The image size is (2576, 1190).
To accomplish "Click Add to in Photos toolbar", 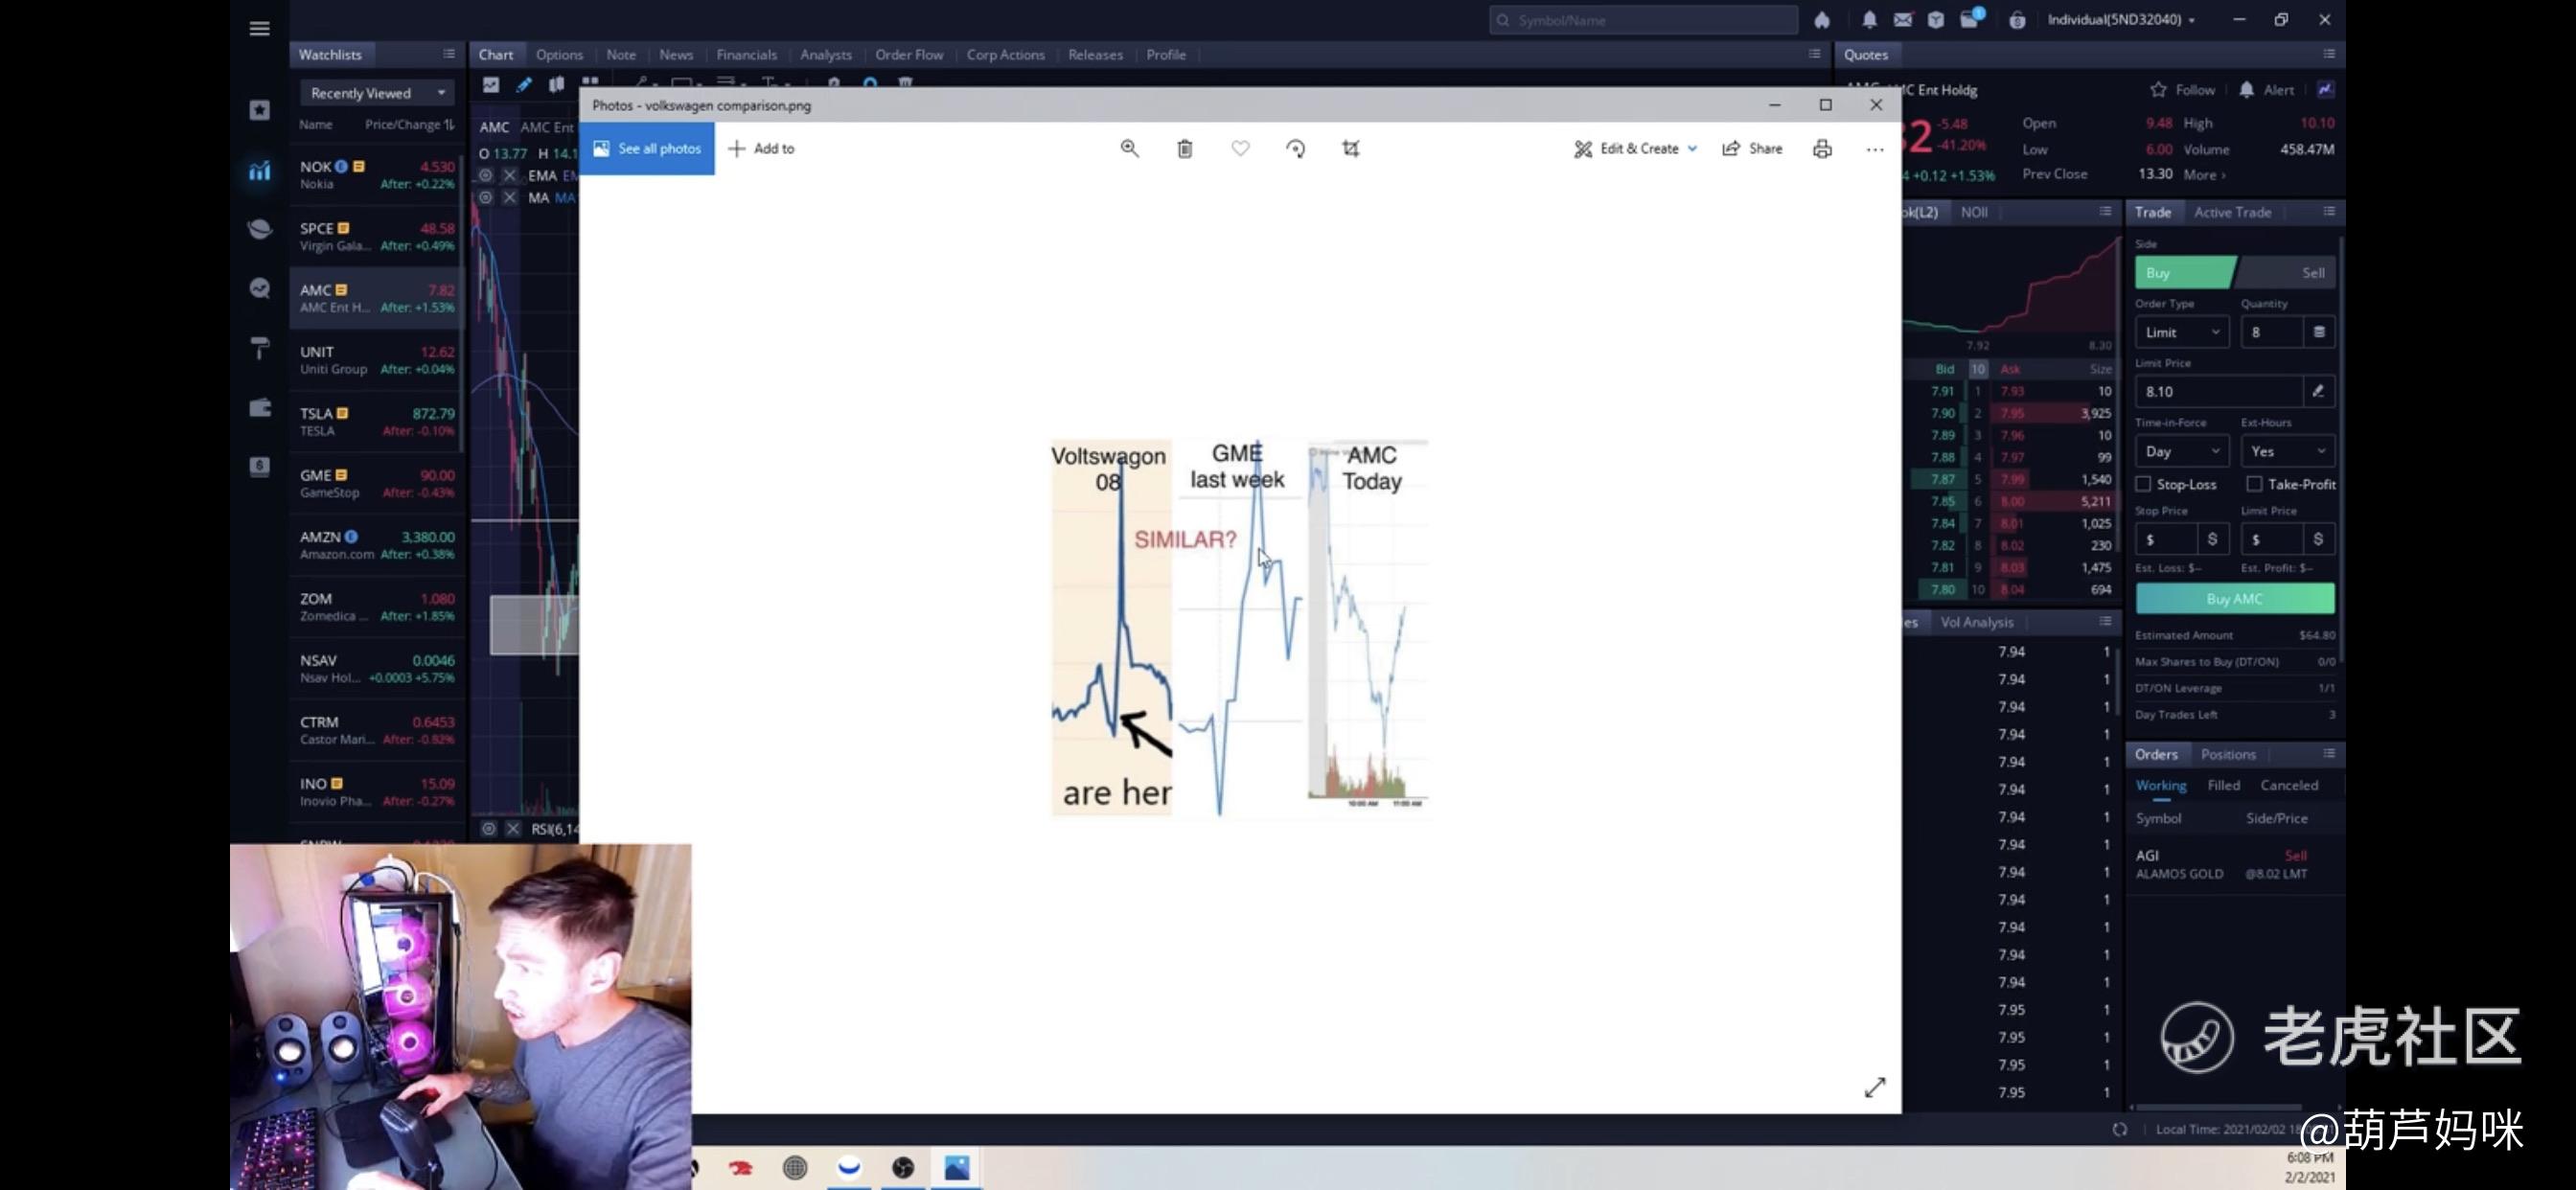I will click(761, 149).
